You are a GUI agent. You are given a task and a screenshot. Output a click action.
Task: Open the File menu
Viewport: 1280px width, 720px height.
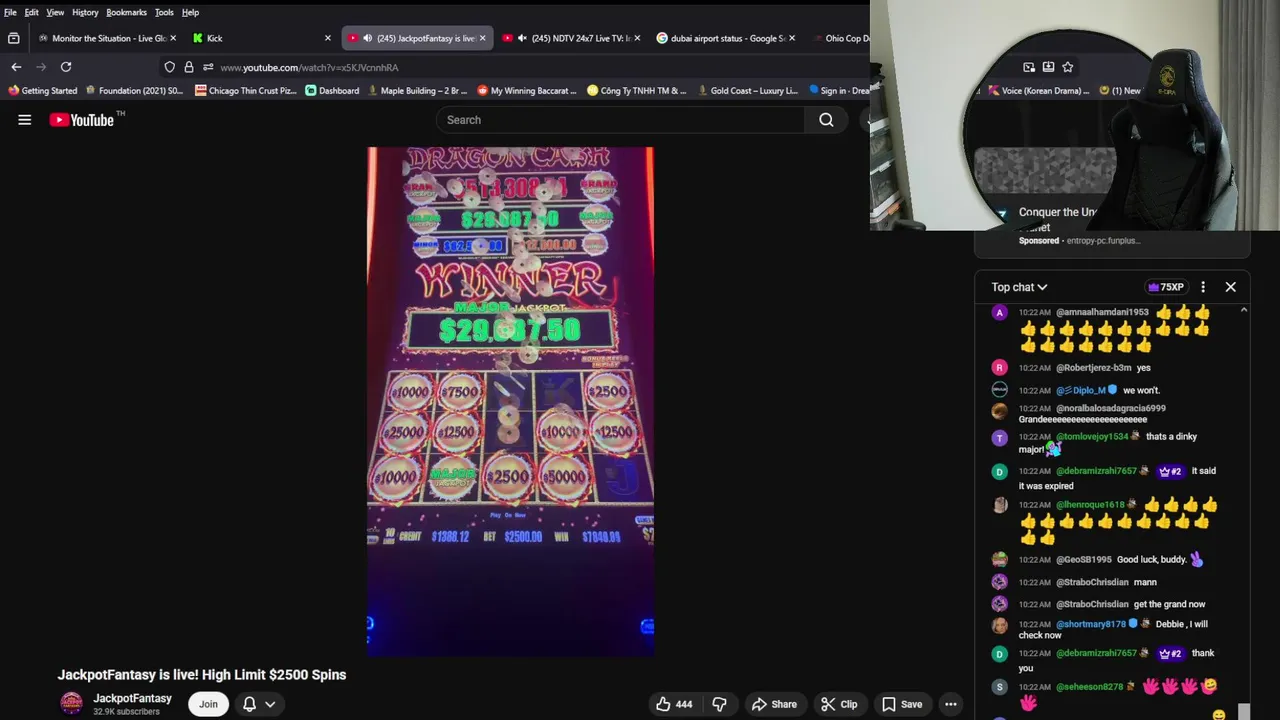(10, 12)
